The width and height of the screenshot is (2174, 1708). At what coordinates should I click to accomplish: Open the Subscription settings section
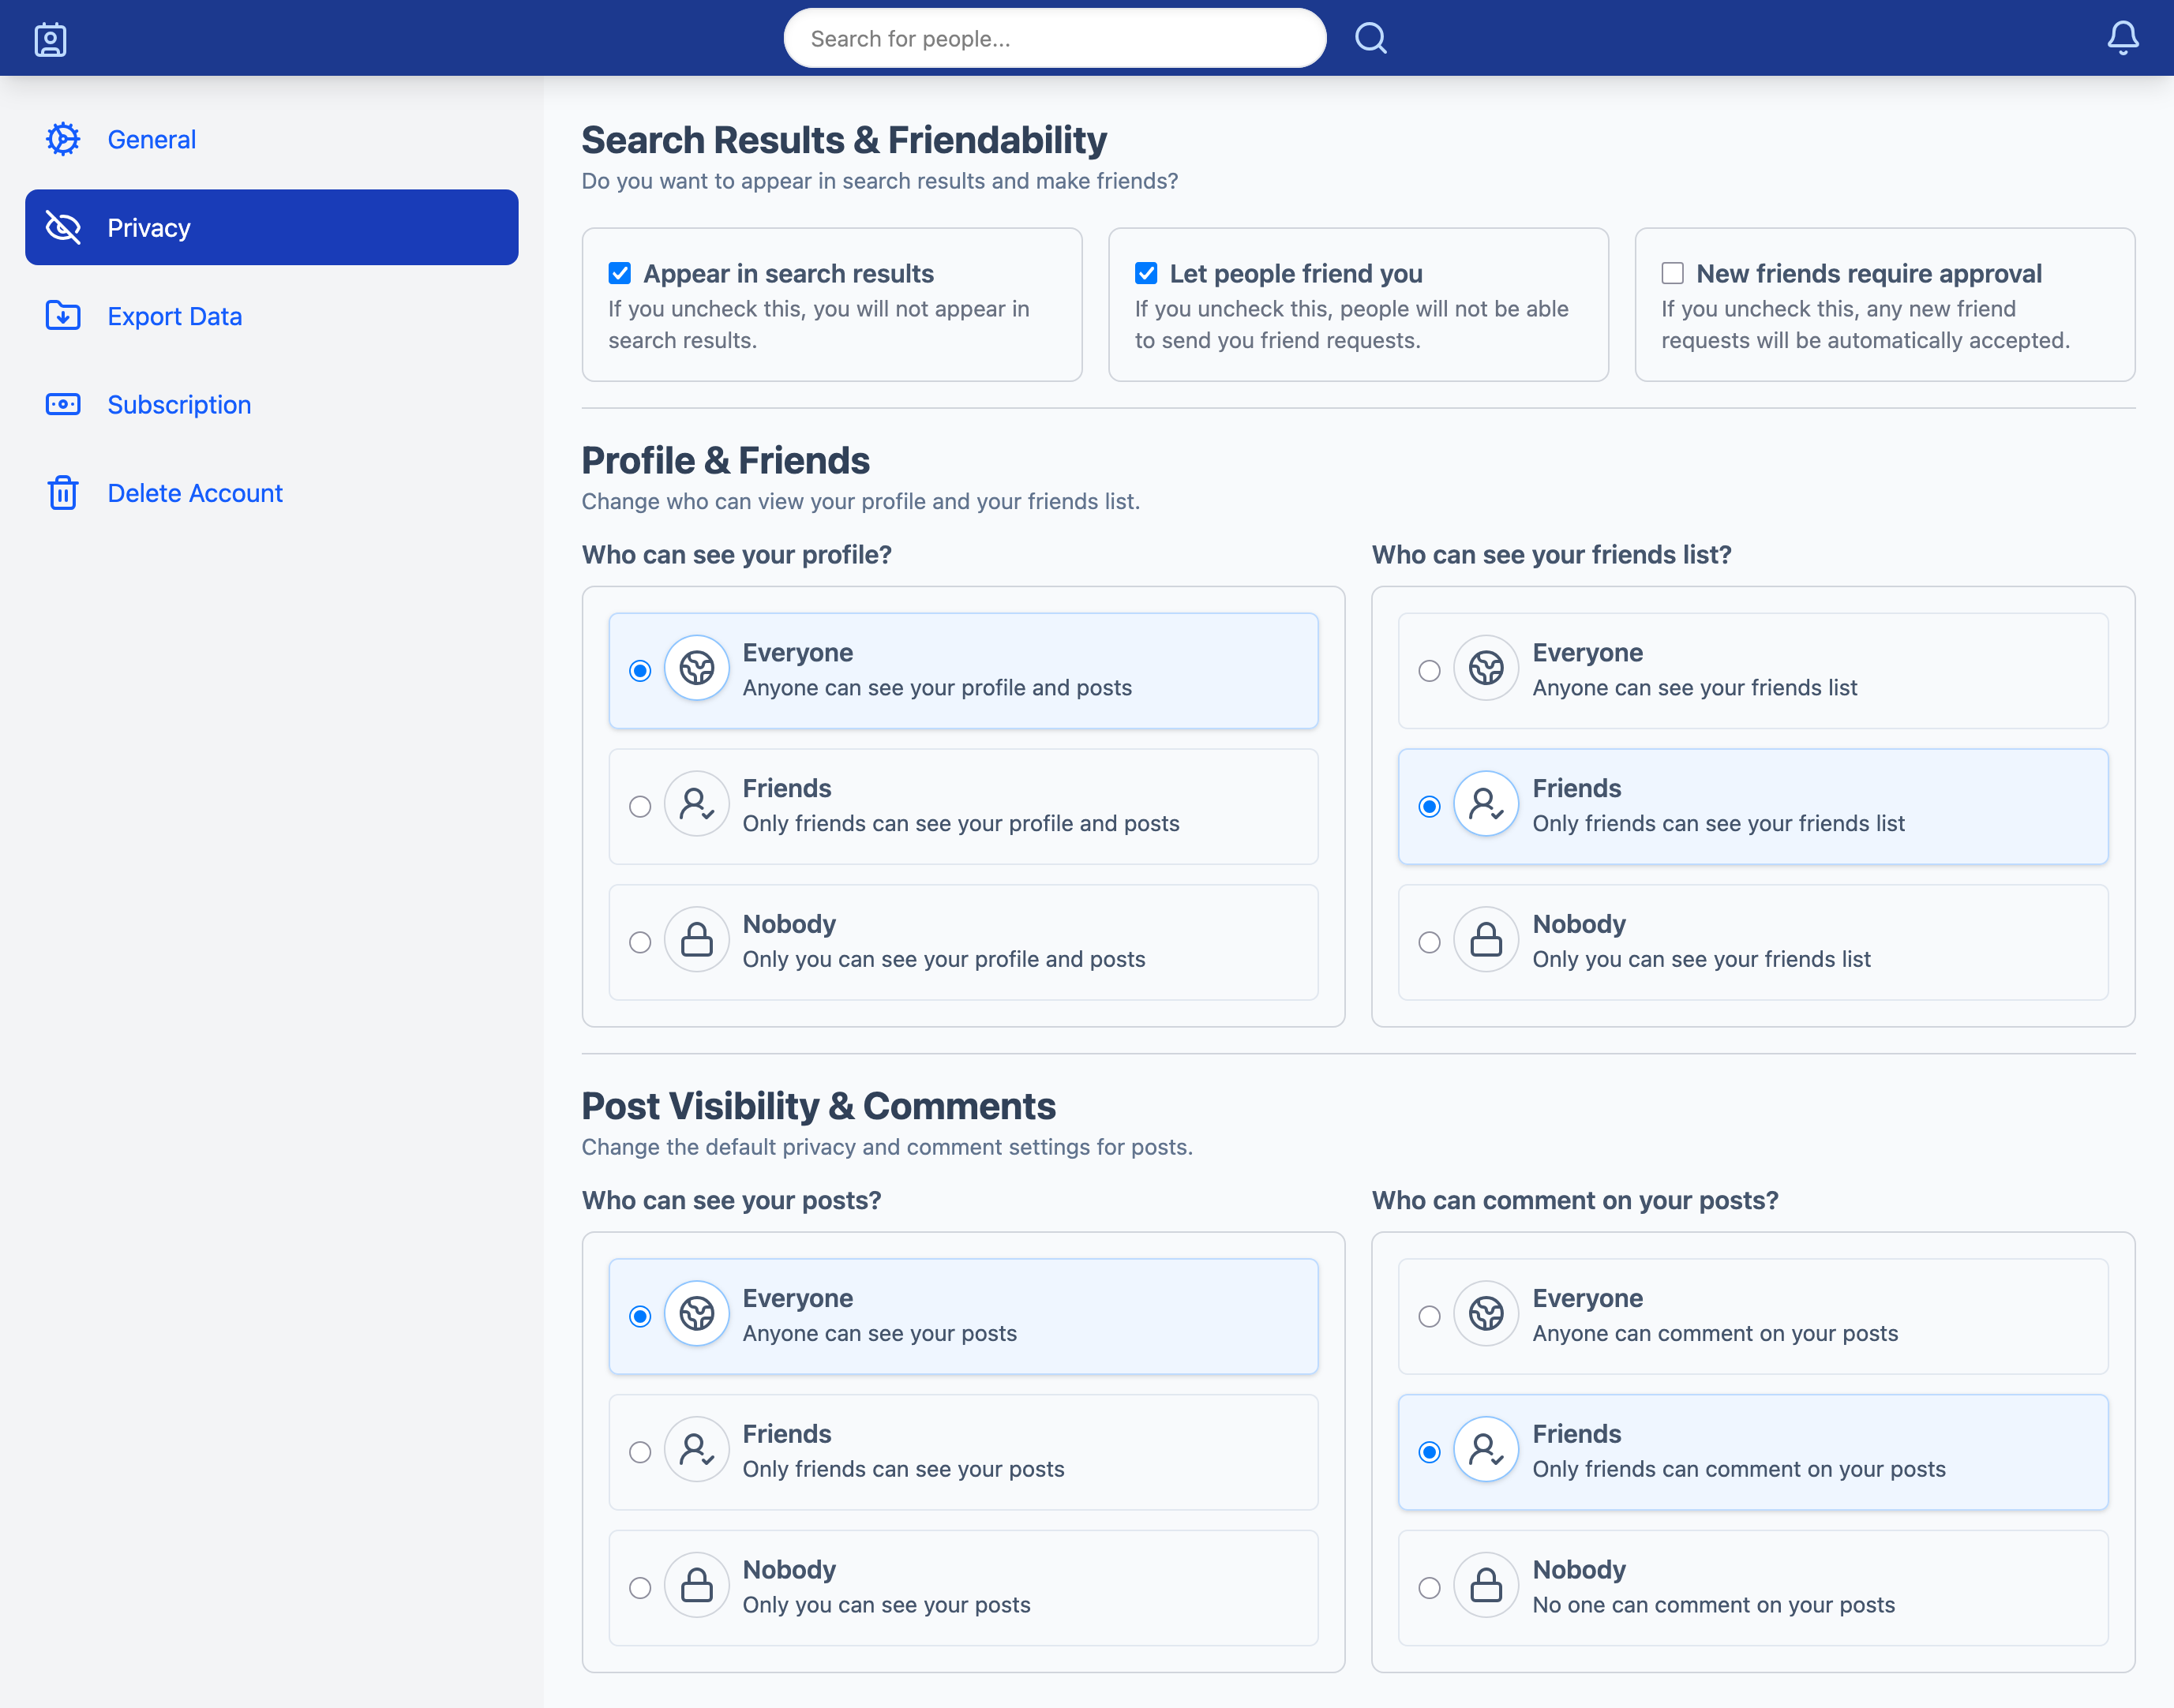(x=179, y=404)
